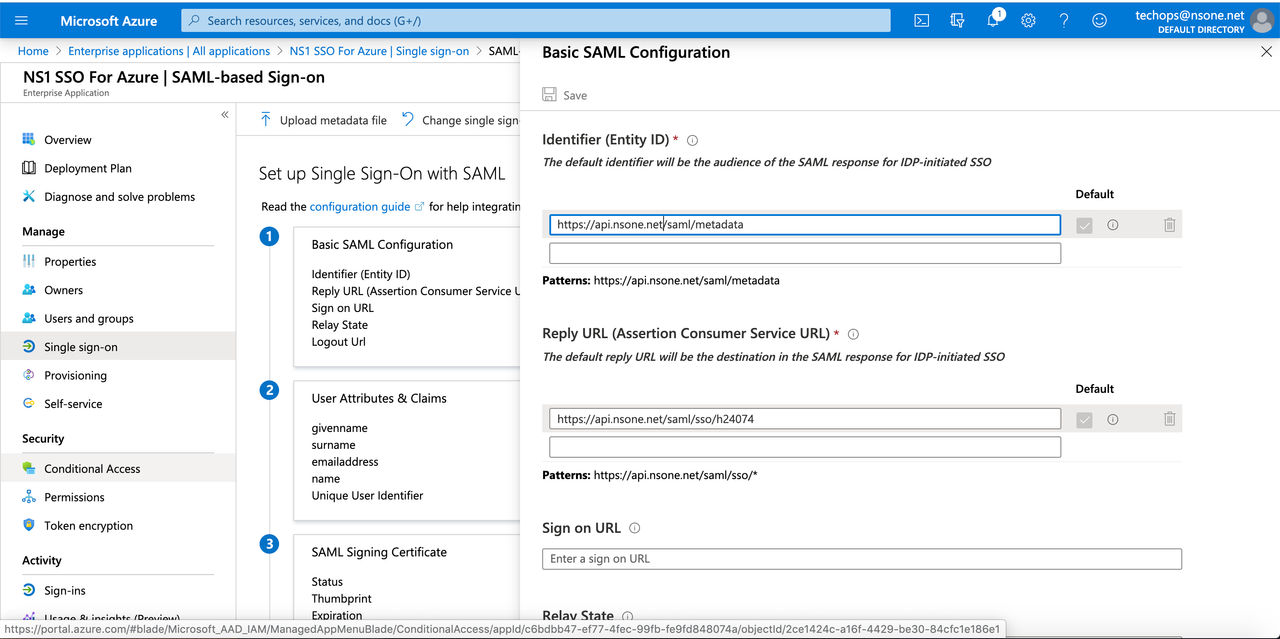Select Provisioning in the Manage menu
Screen dimensions: 1280x639
pyautogui.click(x=75, y=375)
